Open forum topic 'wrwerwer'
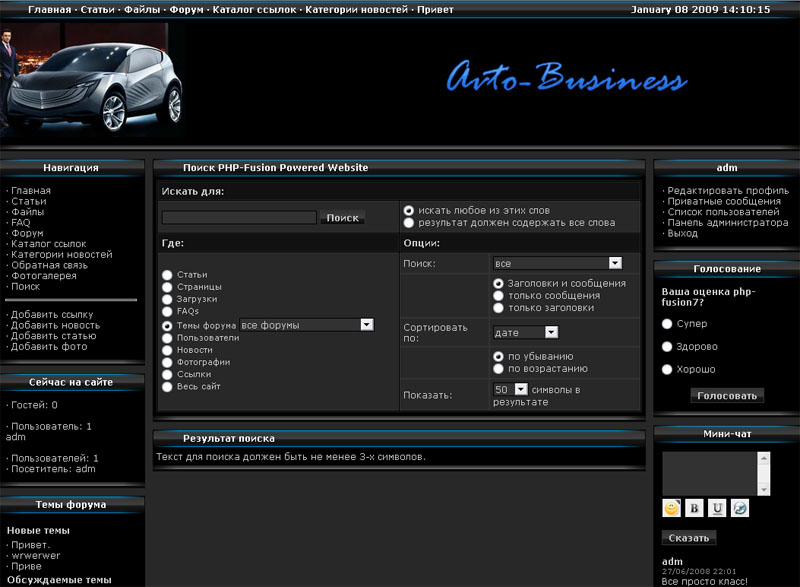Image resolution: width=800 pixels, height=587 pixels. point(36,556)
